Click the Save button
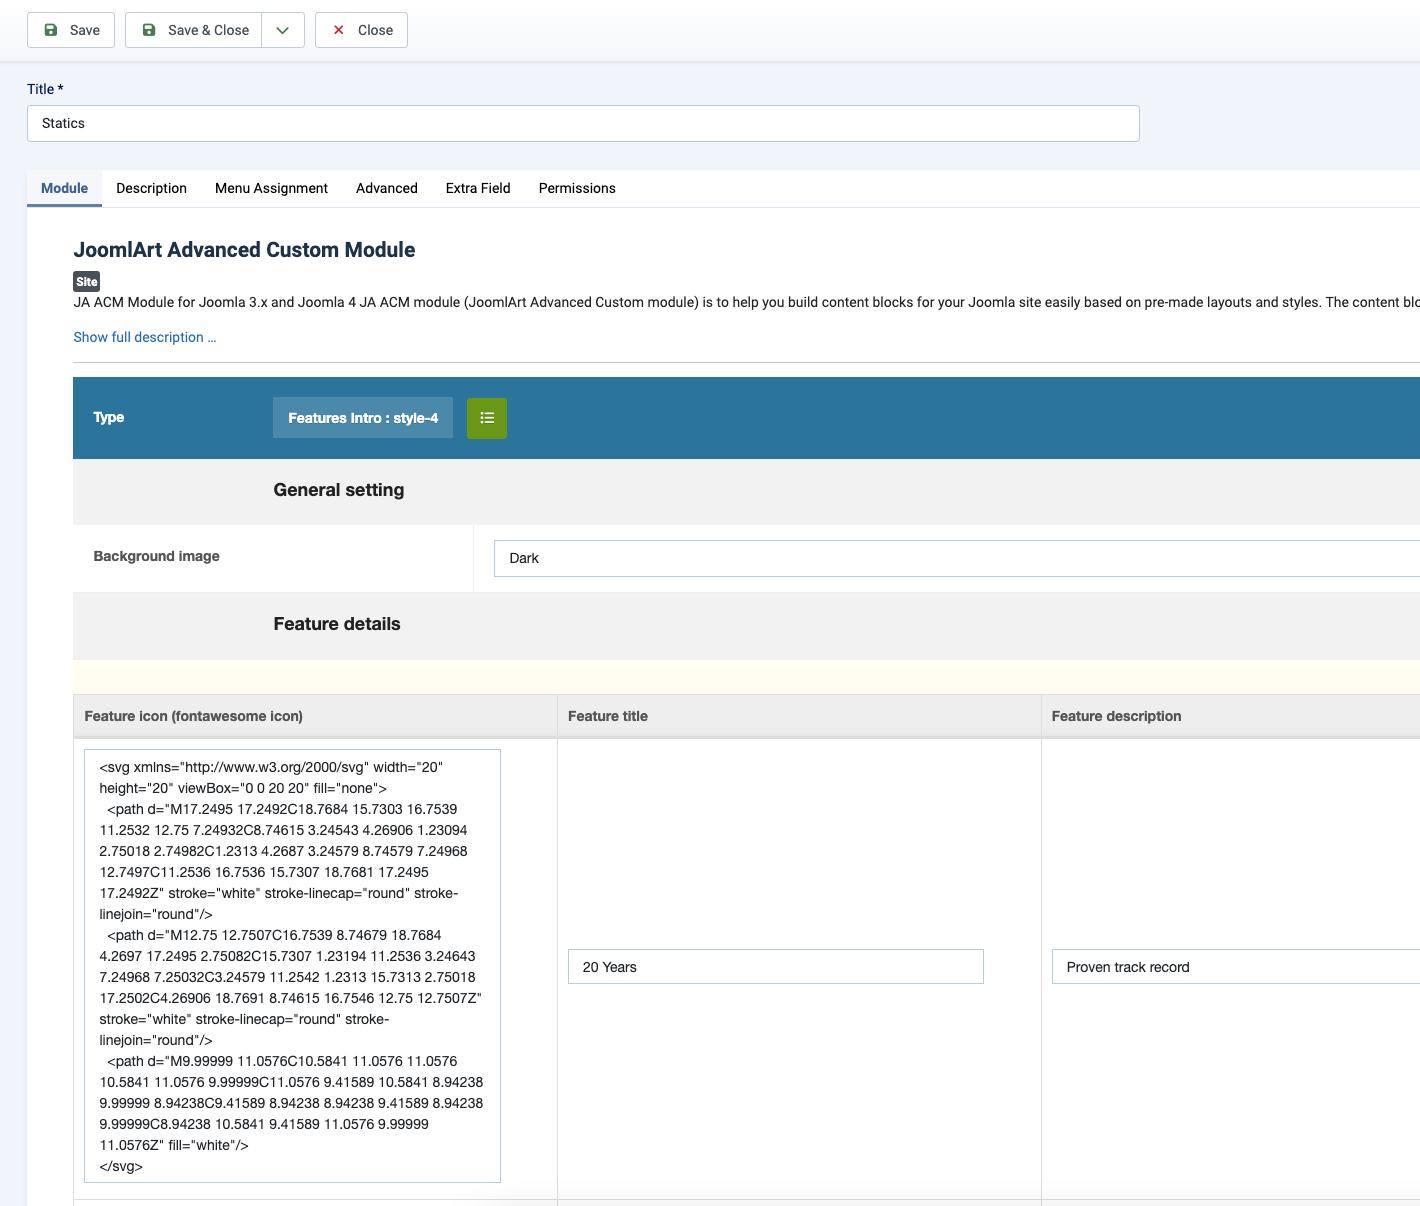The width and height of the screenshot is (1420, 1206). pos(71,30)
